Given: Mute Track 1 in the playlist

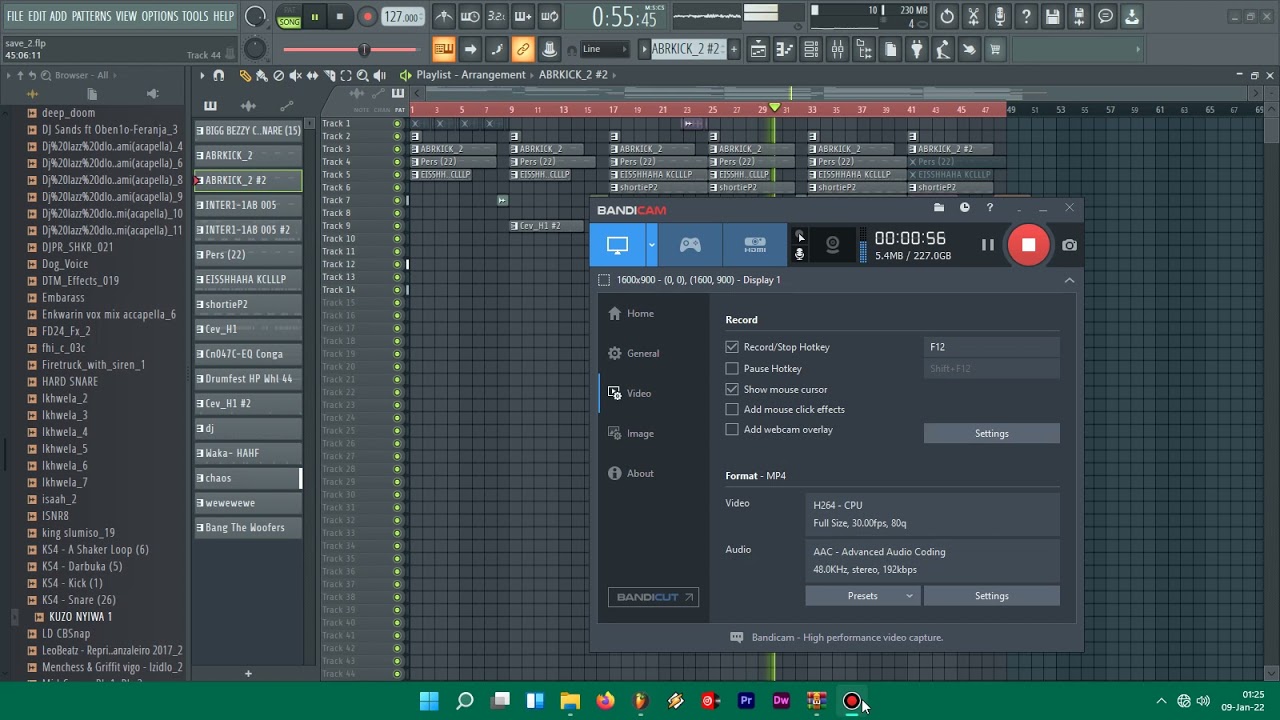Looking at the screenshot, I should [397, 124].
